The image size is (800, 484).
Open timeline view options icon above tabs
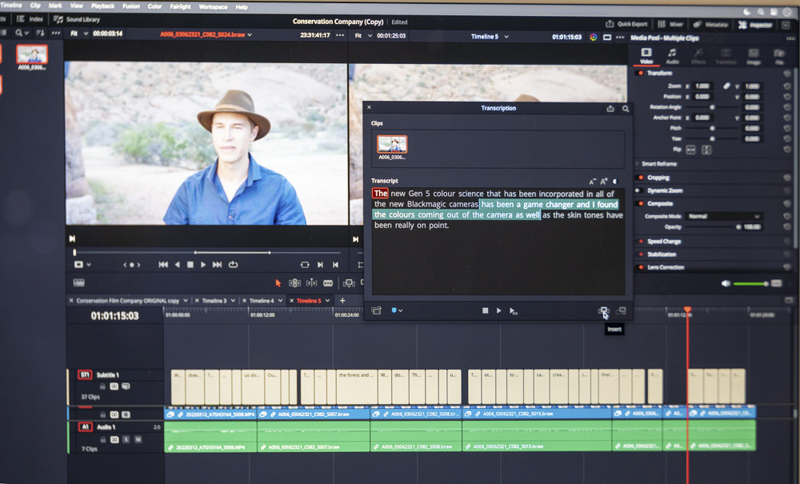pyautogui.click(x=79, y=283)
